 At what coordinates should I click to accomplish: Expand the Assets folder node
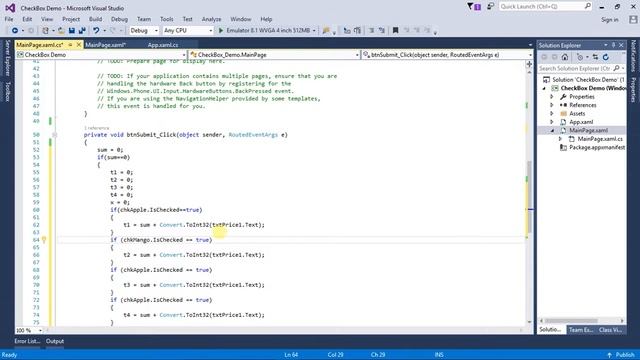pyautogui.click(x=552, y=114)
